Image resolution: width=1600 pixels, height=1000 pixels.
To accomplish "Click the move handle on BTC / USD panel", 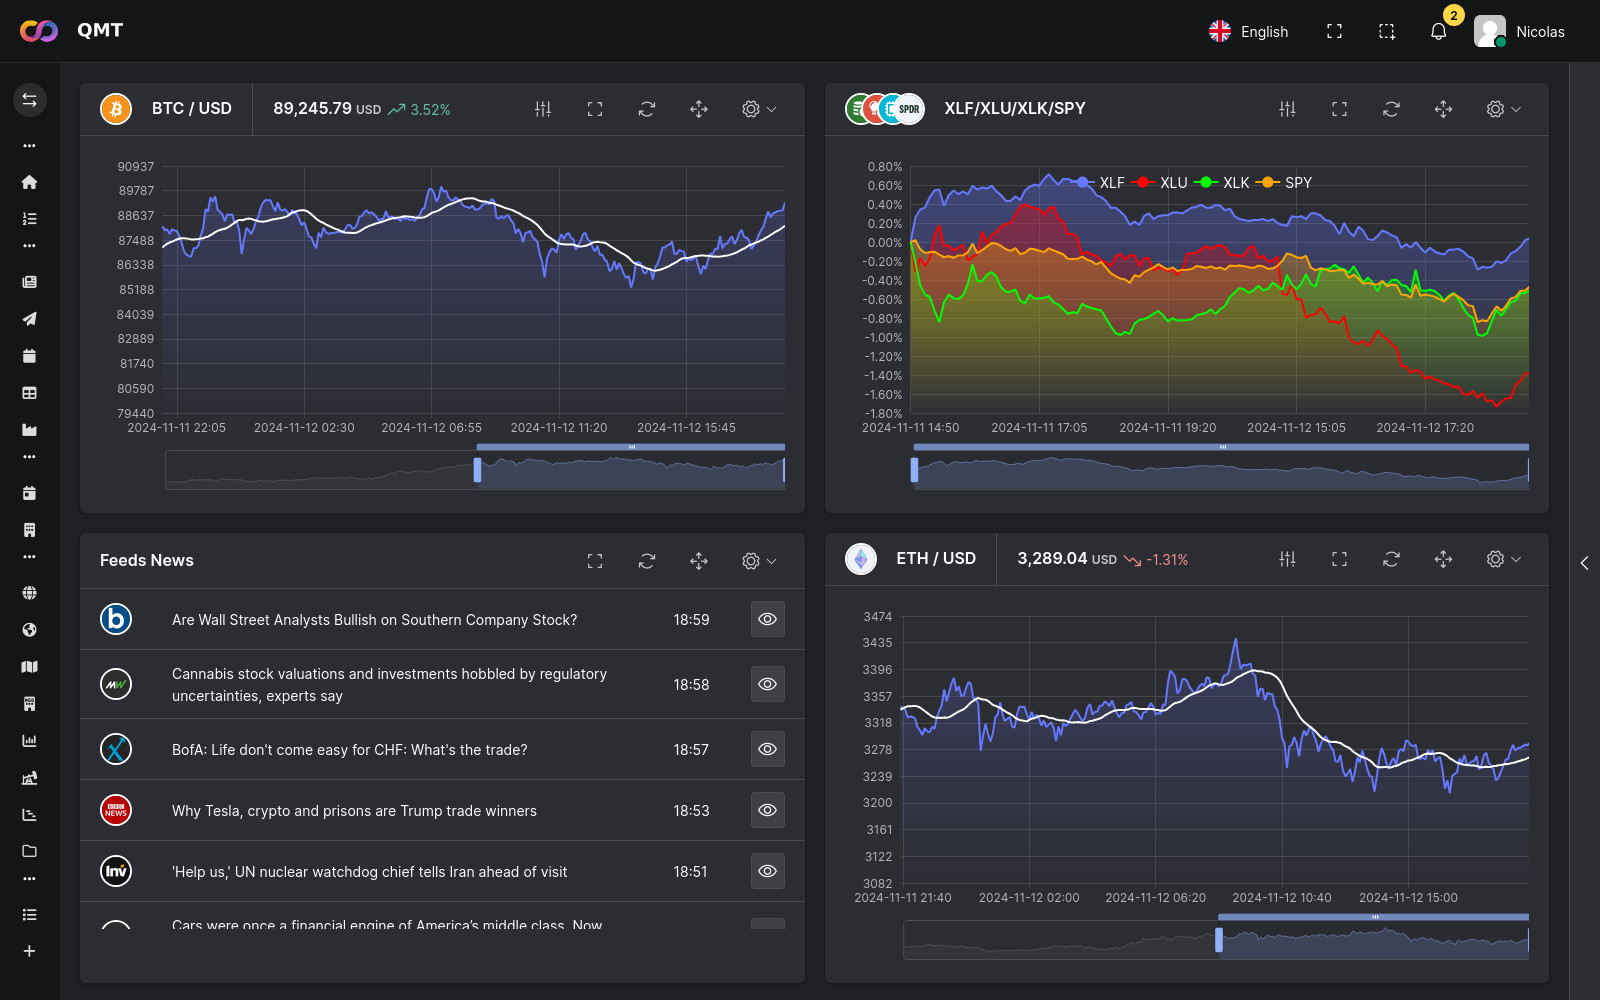I will tap(699, 109).
